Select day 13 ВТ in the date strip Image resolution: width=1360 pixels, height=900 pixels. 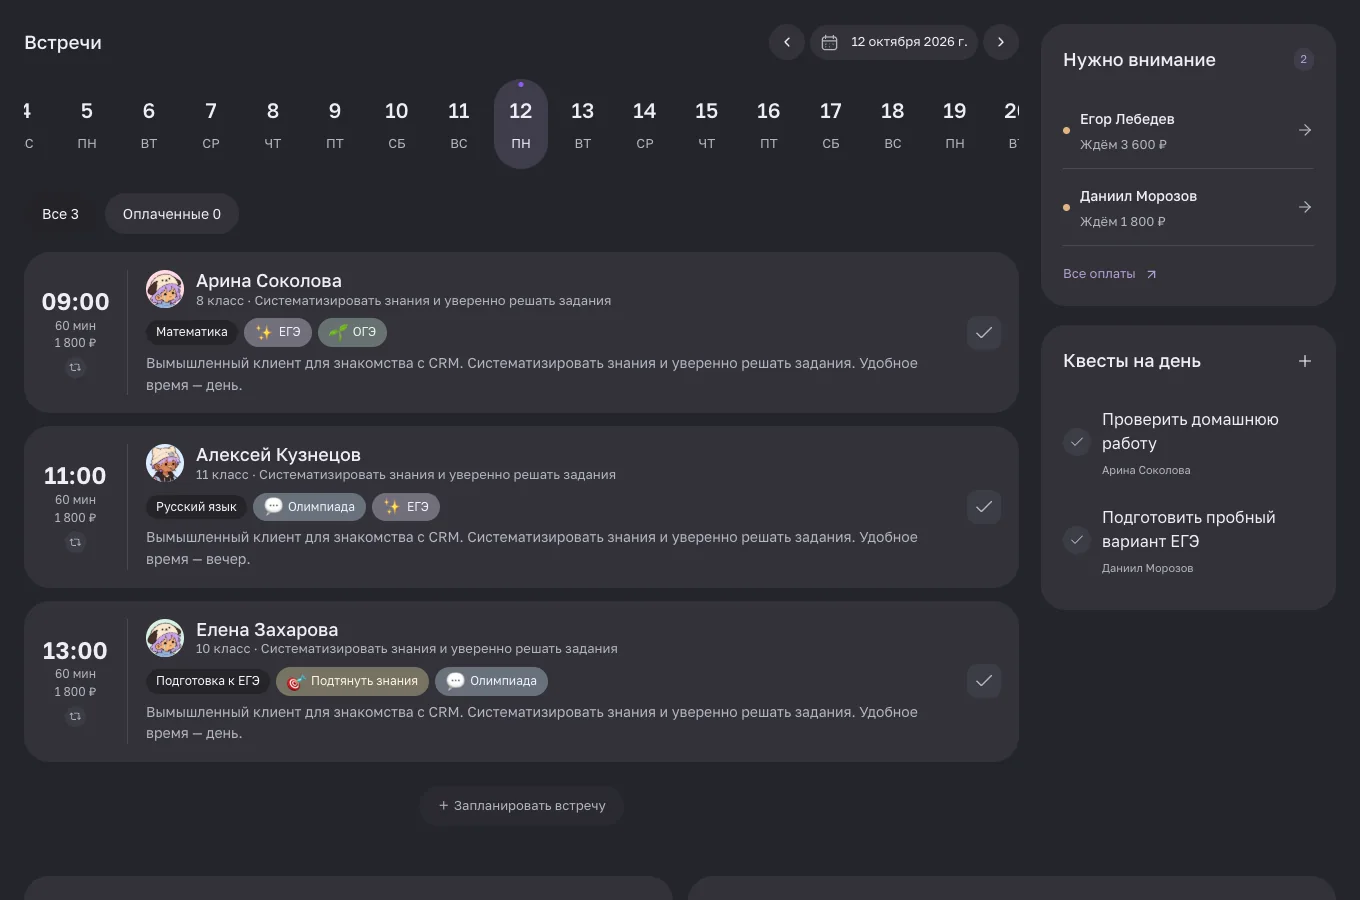pos(583,124)
